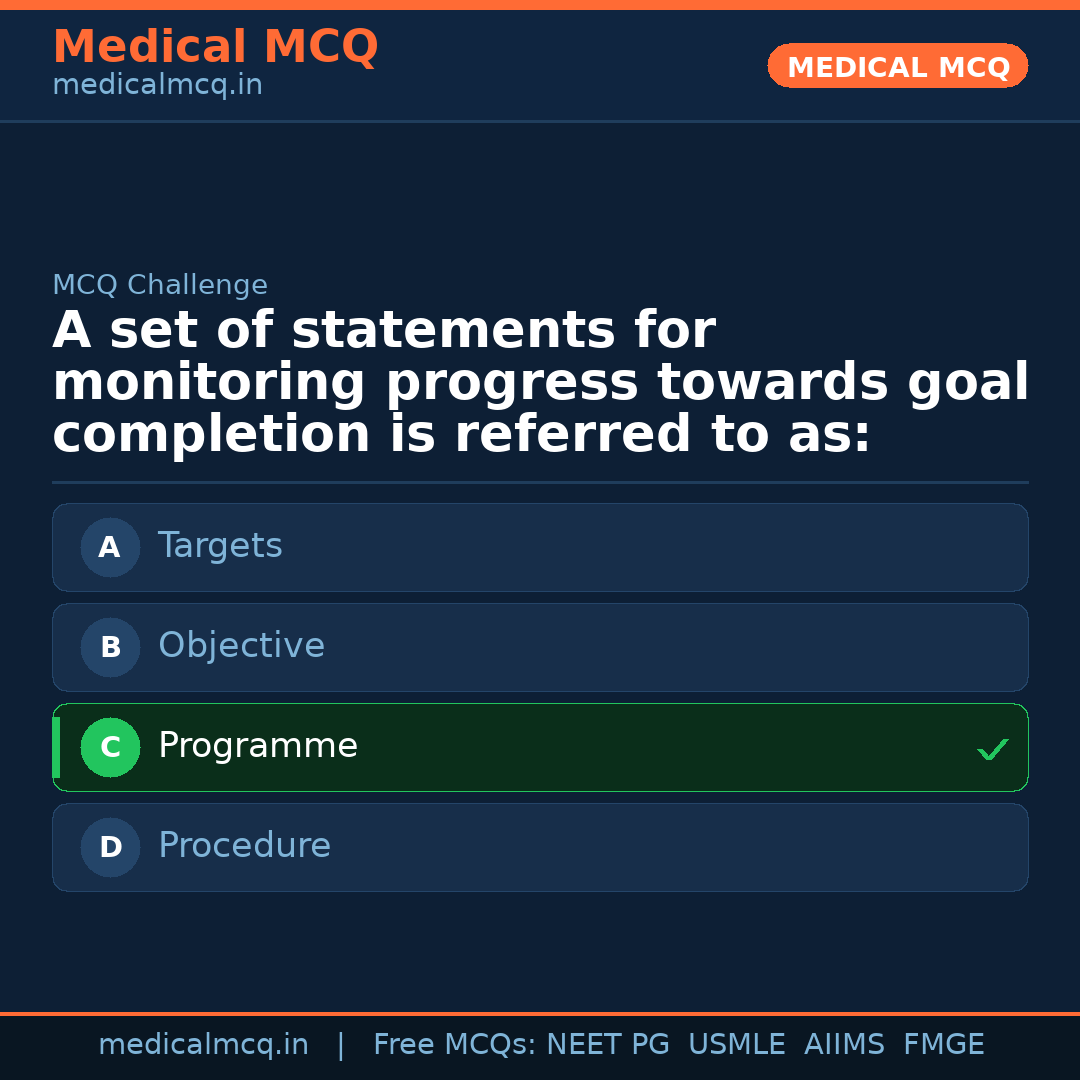Screen dimensions: 1080x1080
Task: Click AIIMS in the footer
Action: pyautogui.click(x=844, y=1045)
